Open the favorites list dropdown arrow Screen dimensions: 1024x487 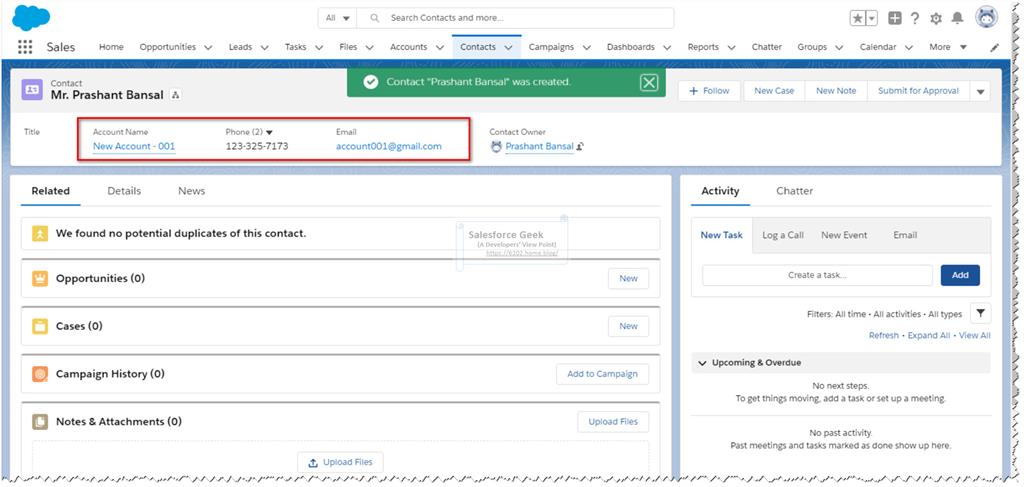872,18
